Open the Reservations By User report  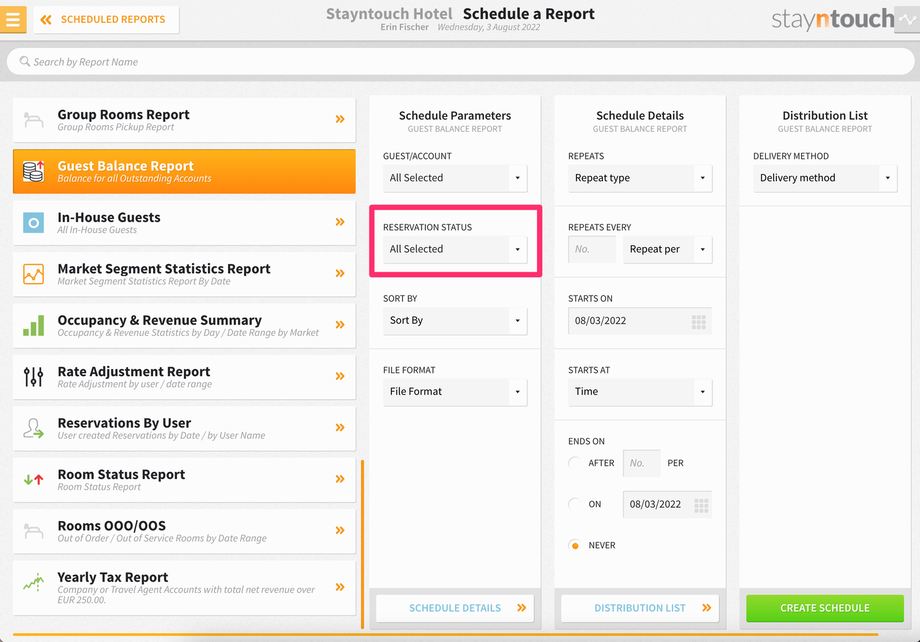(184, 428)
